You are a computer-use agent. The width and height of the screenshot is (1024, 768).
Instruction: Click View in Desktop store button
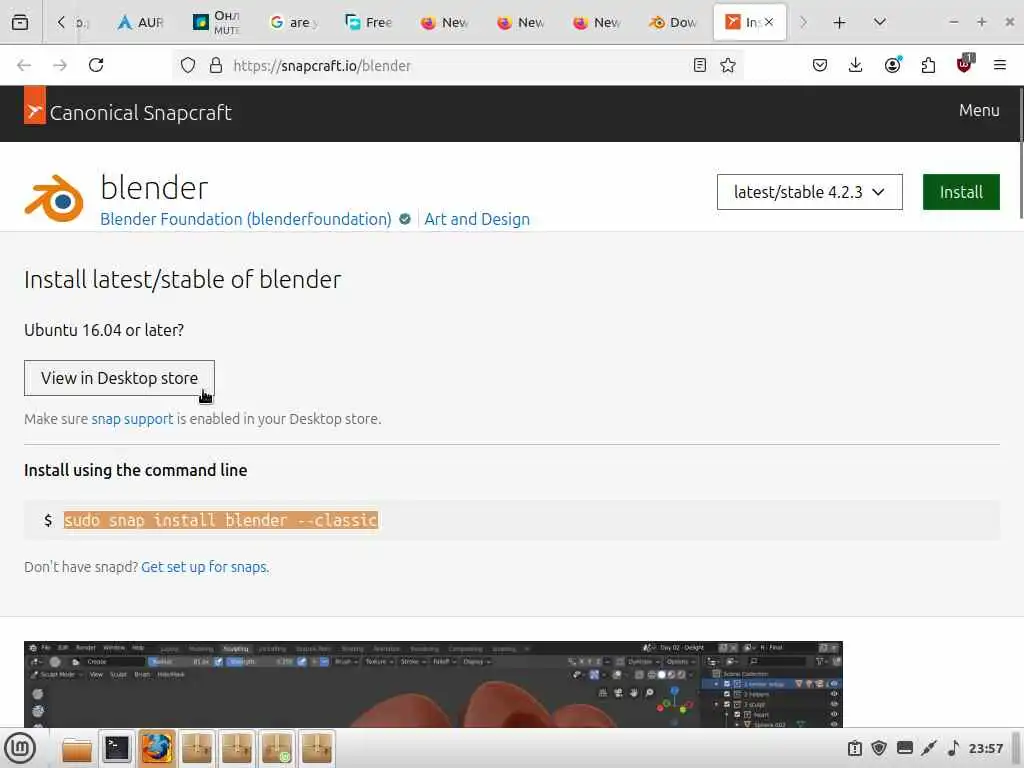(120, 378)
